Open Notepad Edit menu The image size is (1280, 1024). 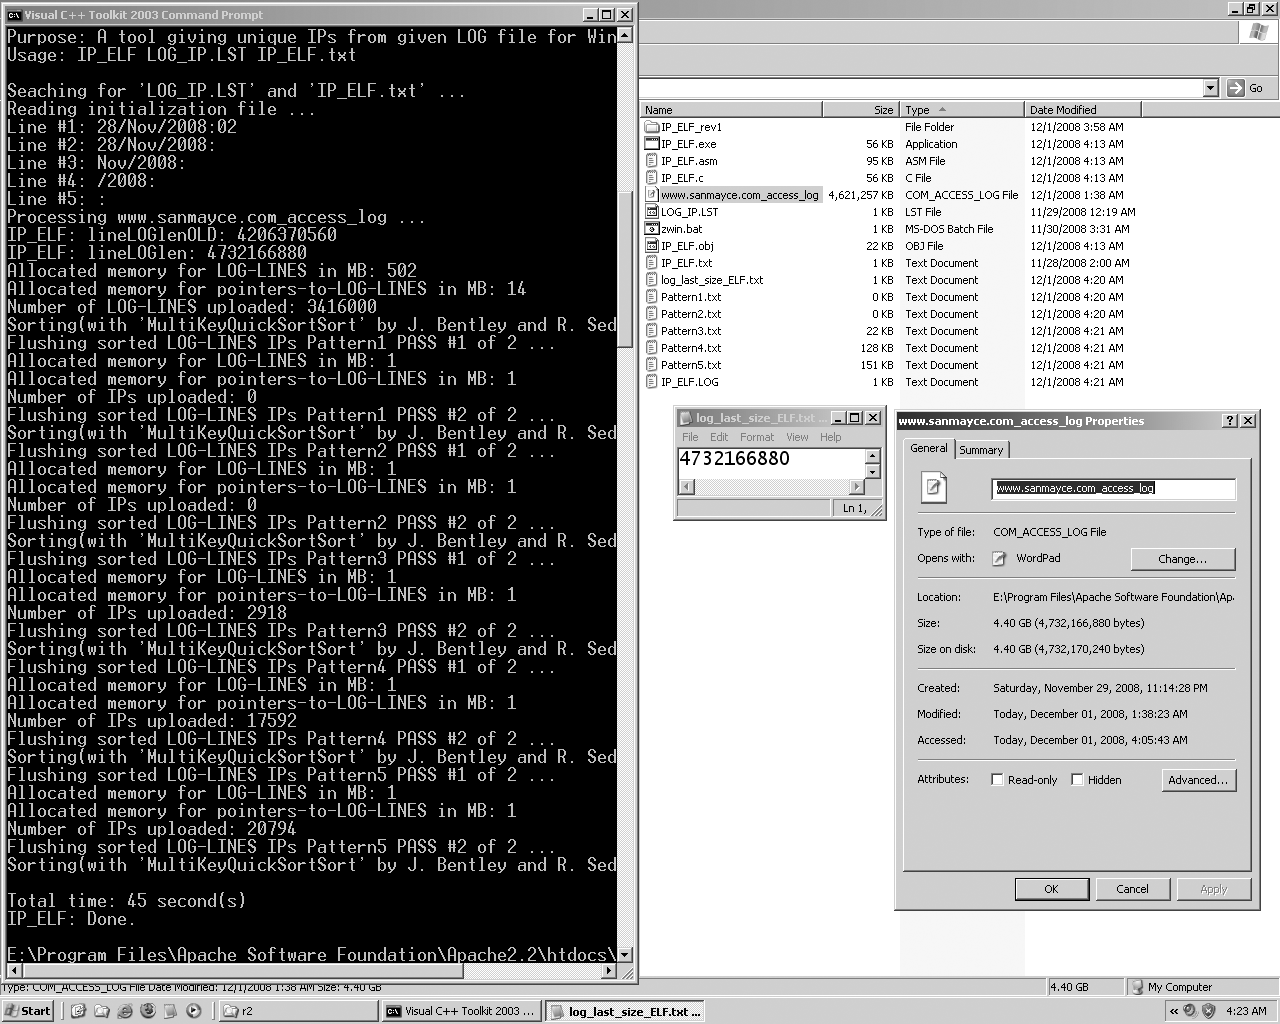(x=719, y=437)
